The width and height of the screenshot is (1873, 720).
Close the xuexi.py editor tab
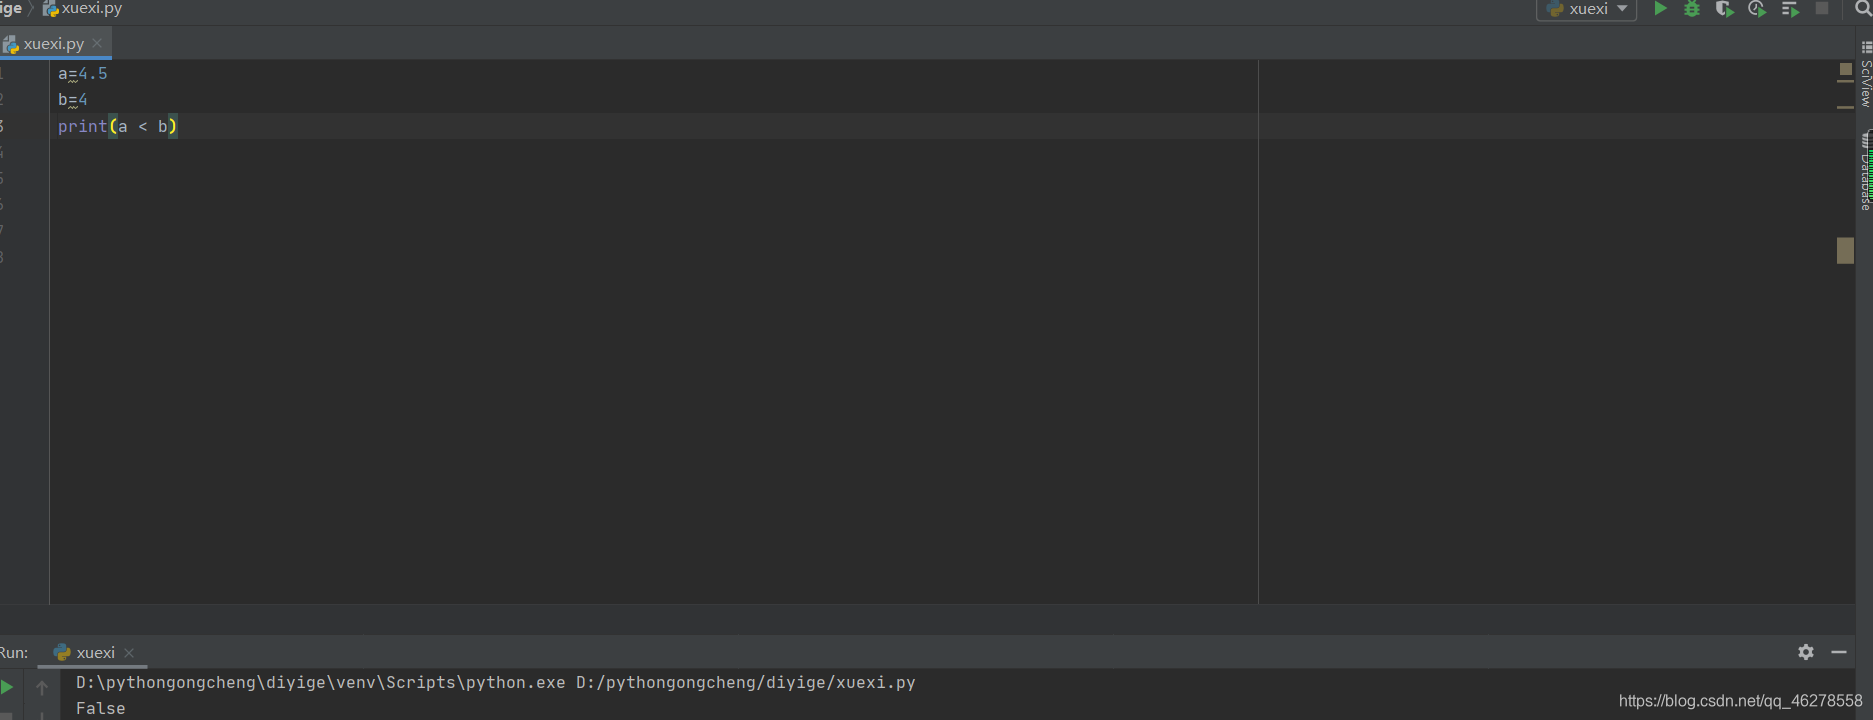[x=97, y=43]
